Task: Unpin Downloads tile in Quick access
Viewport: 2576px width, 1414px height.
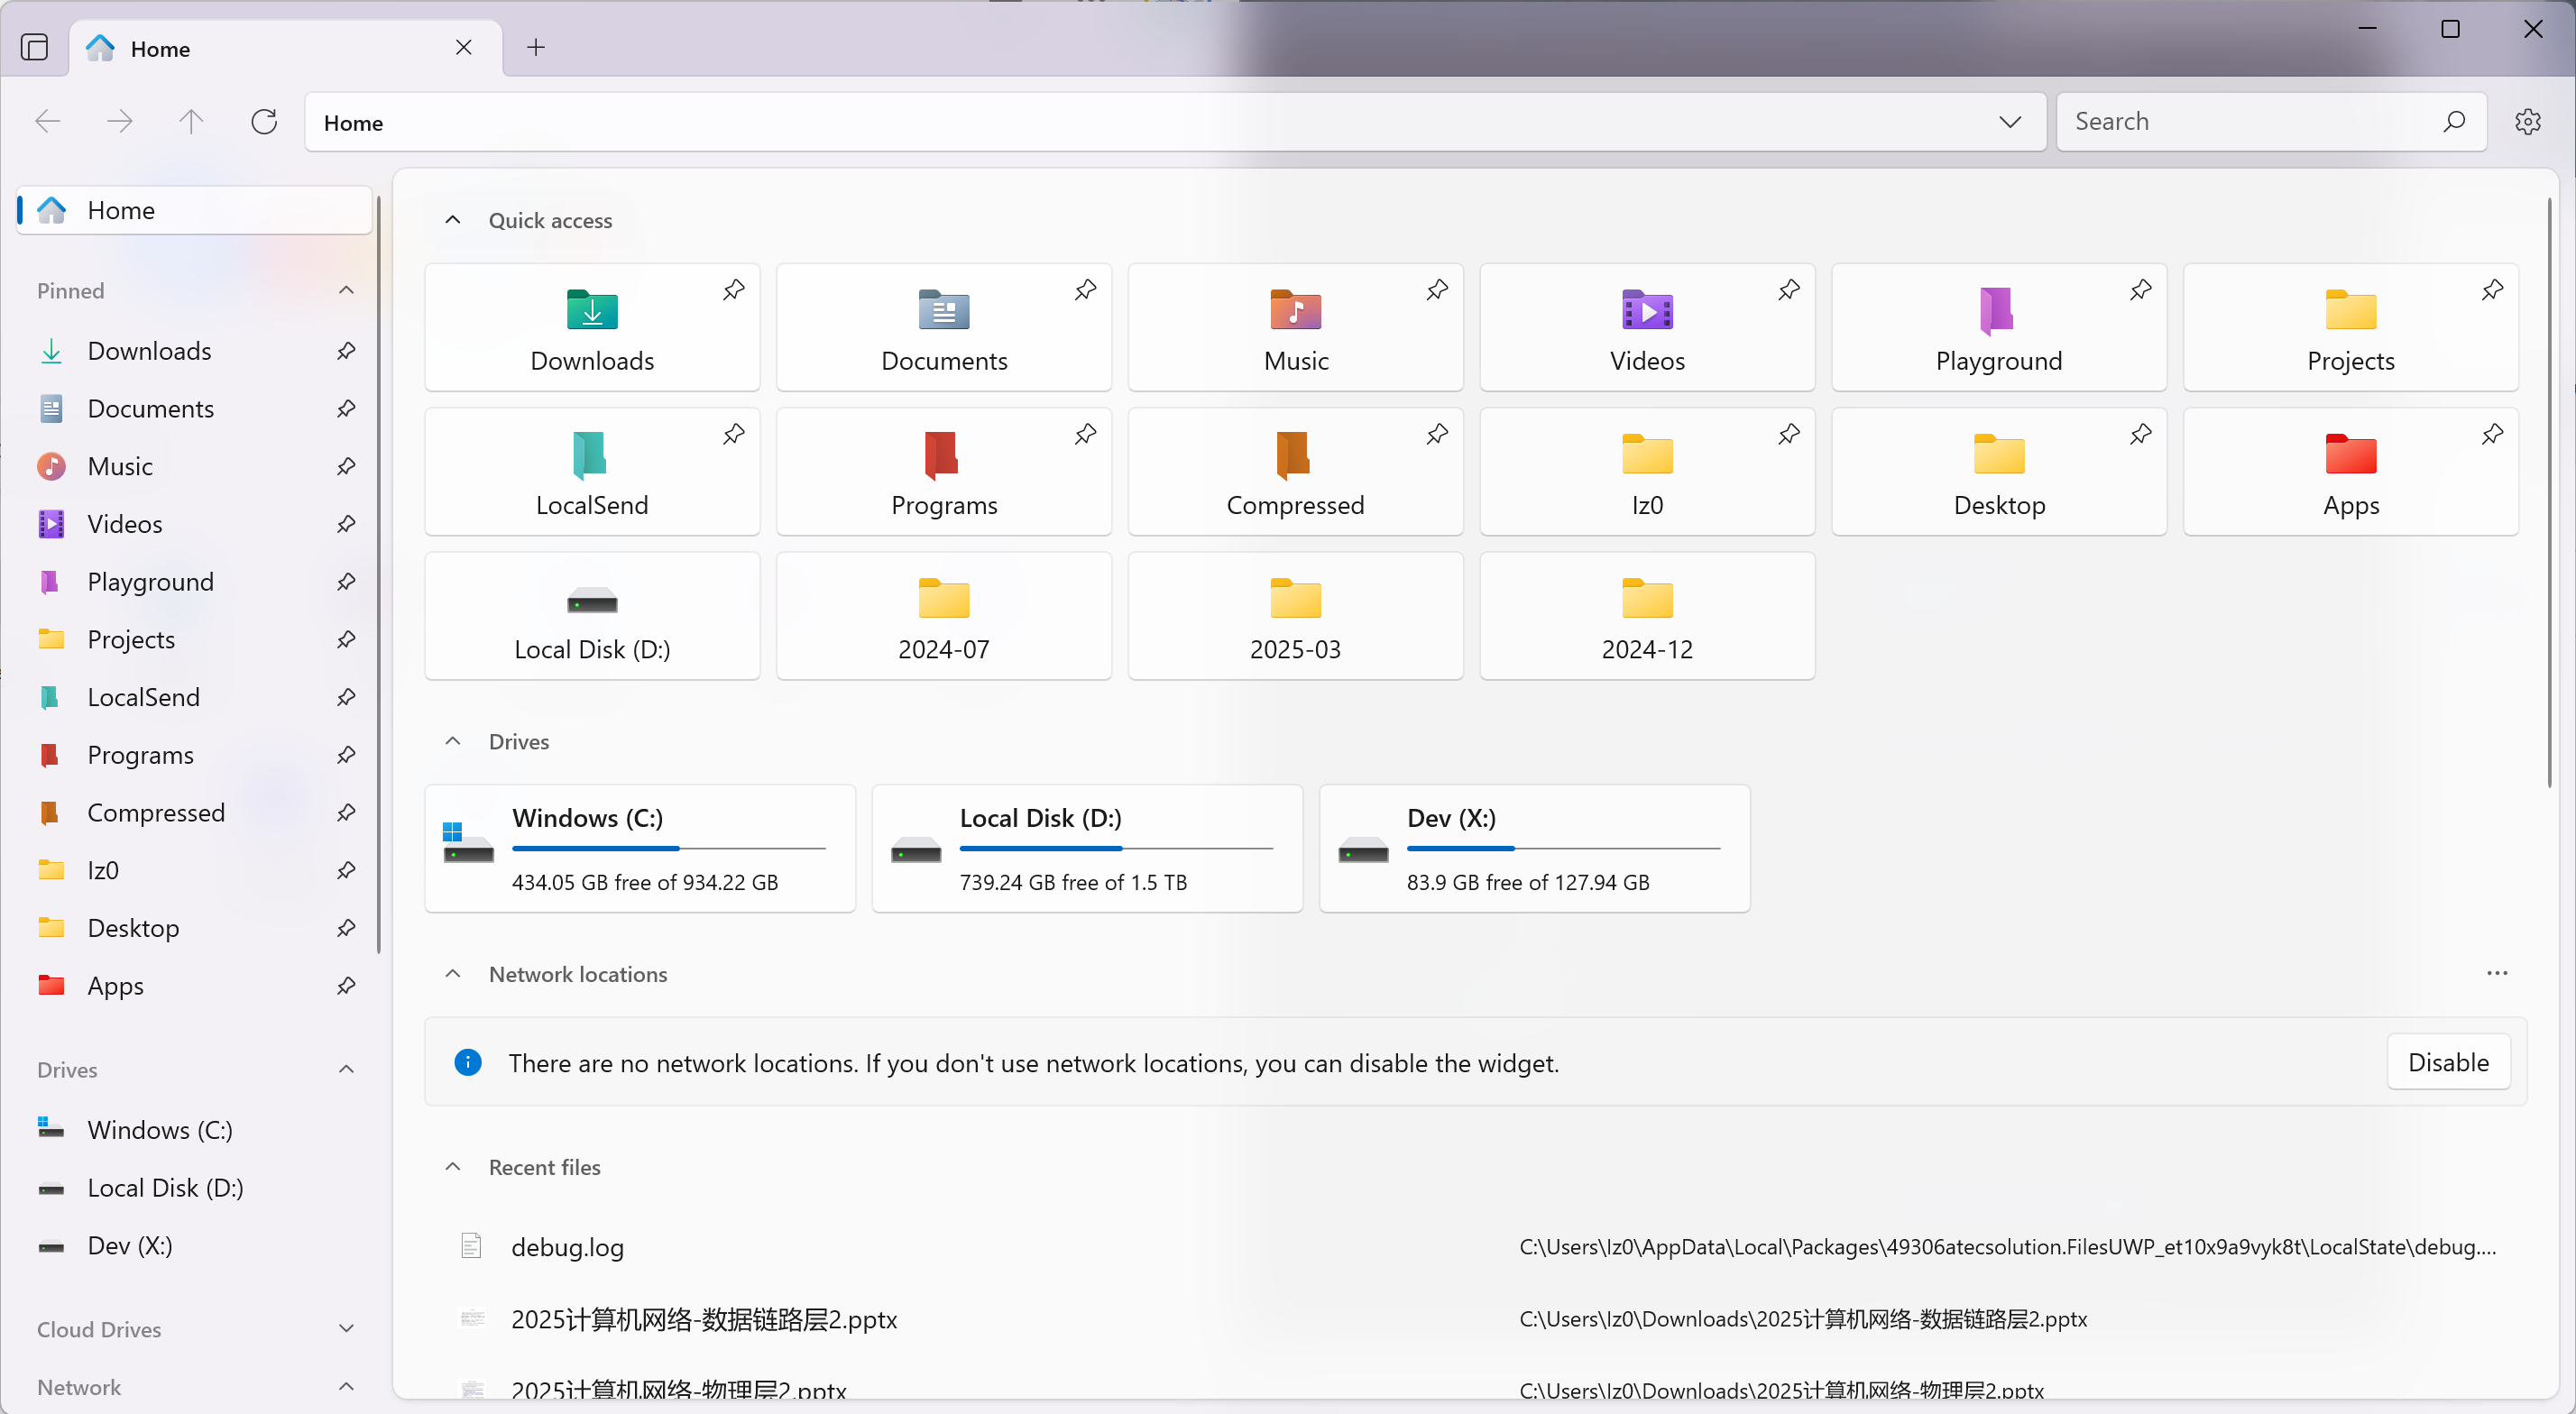Action: coord(734,290)
